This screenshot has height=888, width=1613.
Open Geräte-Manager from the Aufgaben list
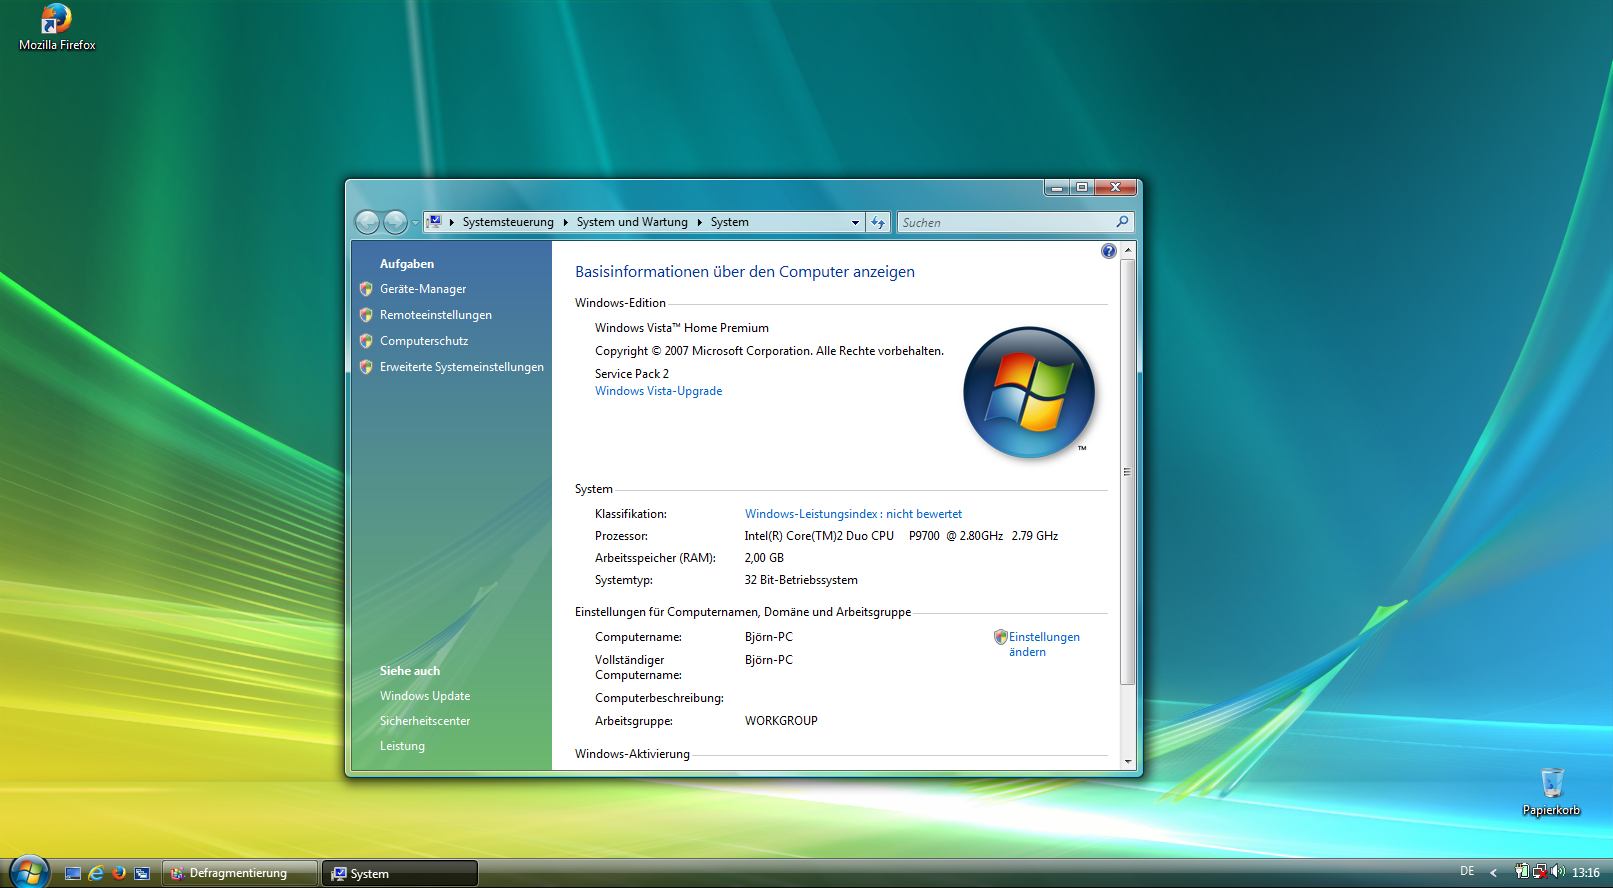(x=423, y=289)
